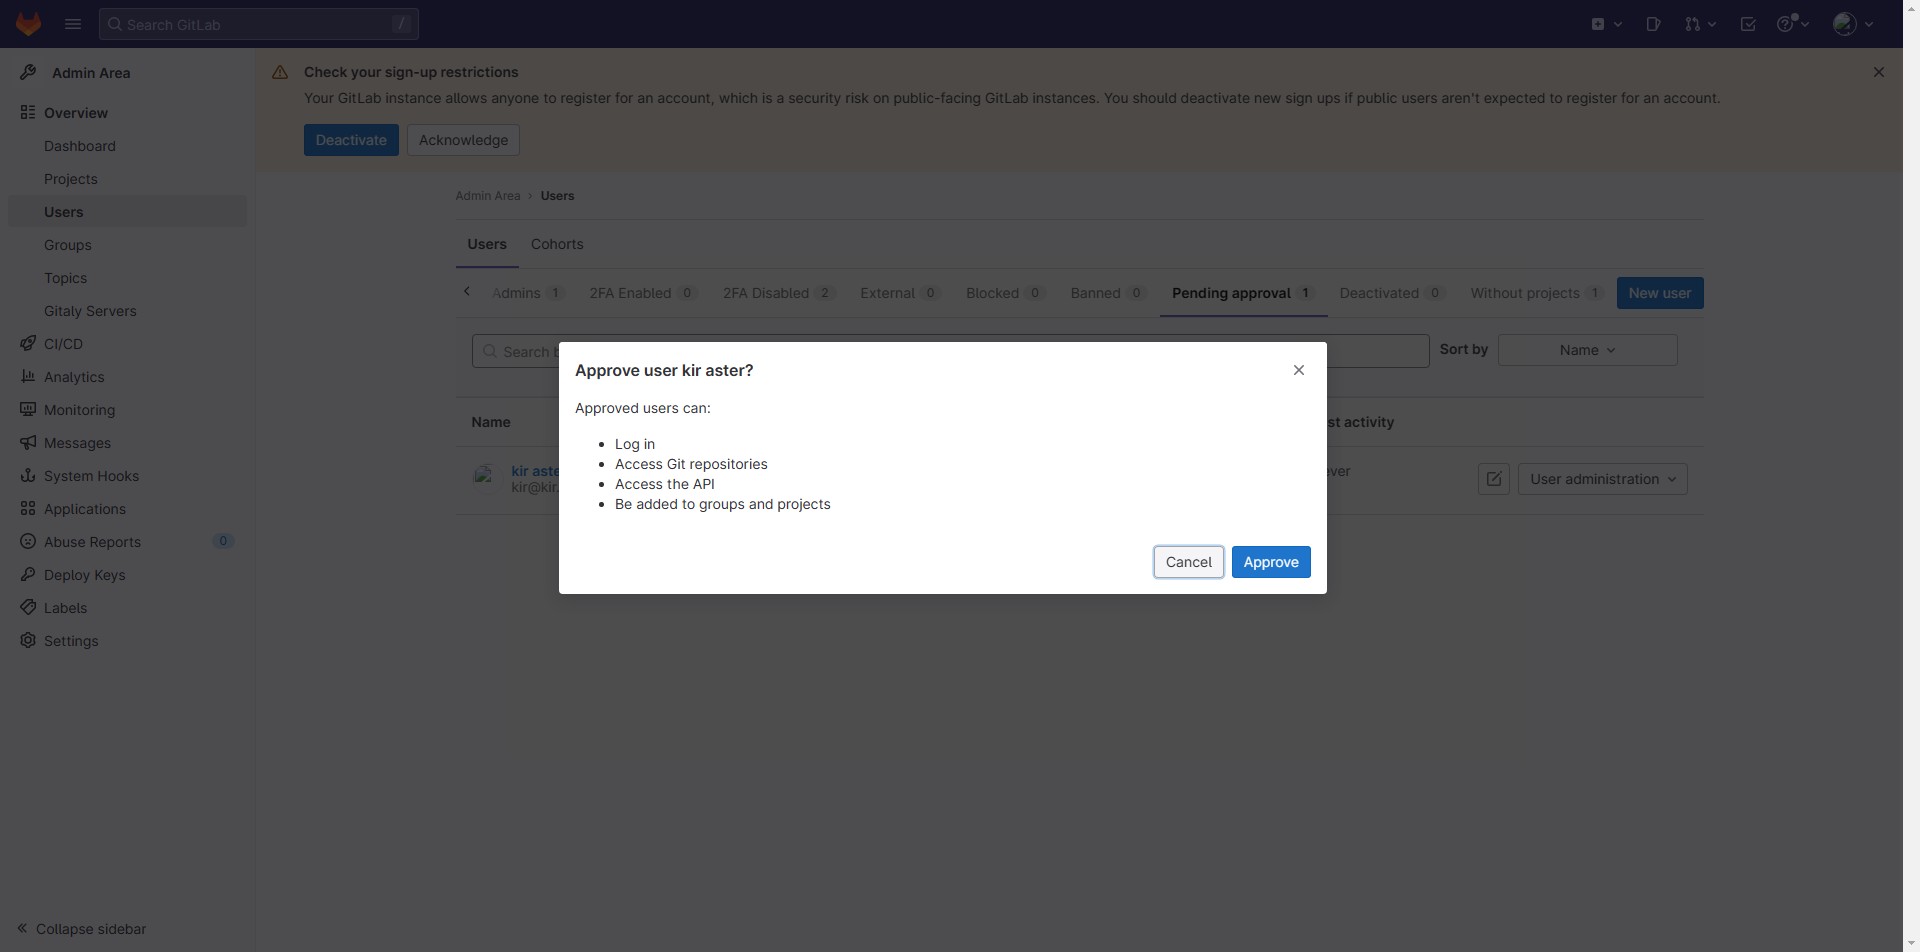
Task: Open Gitaly Servers in the sidebar
Action: click(127, 311)
